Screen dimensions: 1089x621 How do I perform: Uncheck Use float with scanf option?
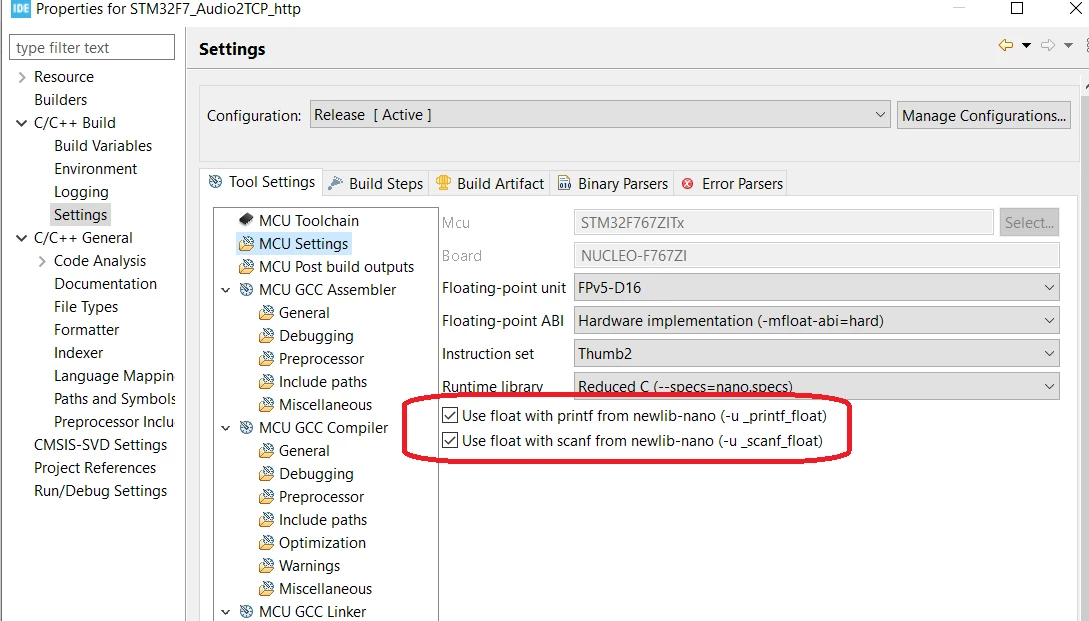pyautogui.click(x=450, y=440)
